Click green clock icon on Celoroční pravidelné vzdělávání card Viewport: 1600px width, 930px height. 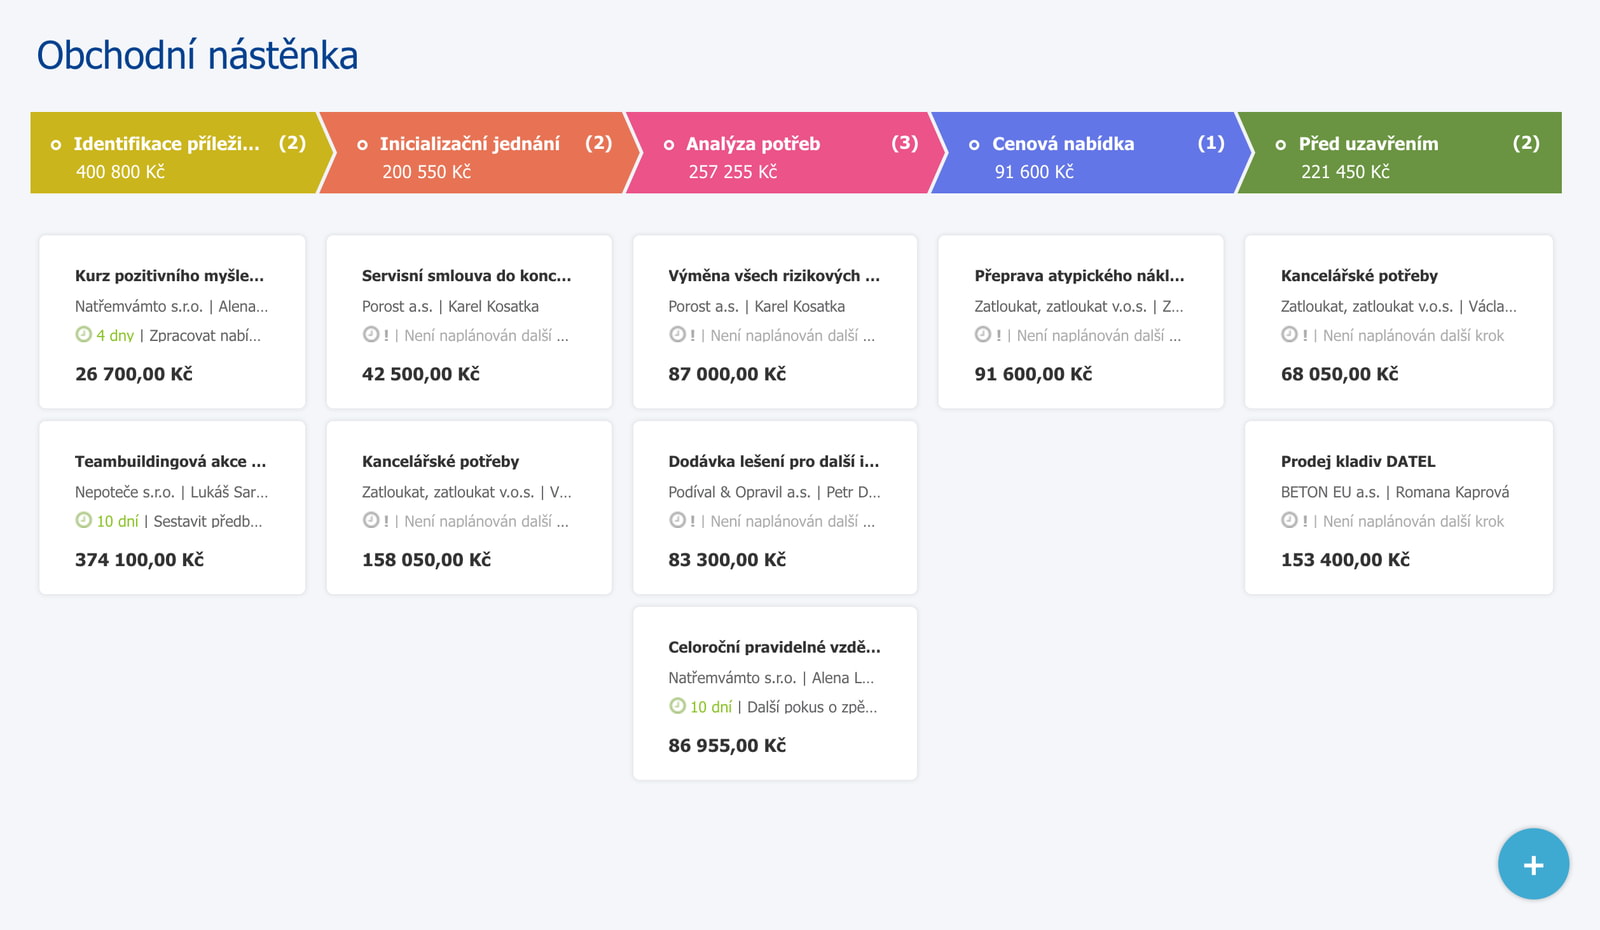677,706
